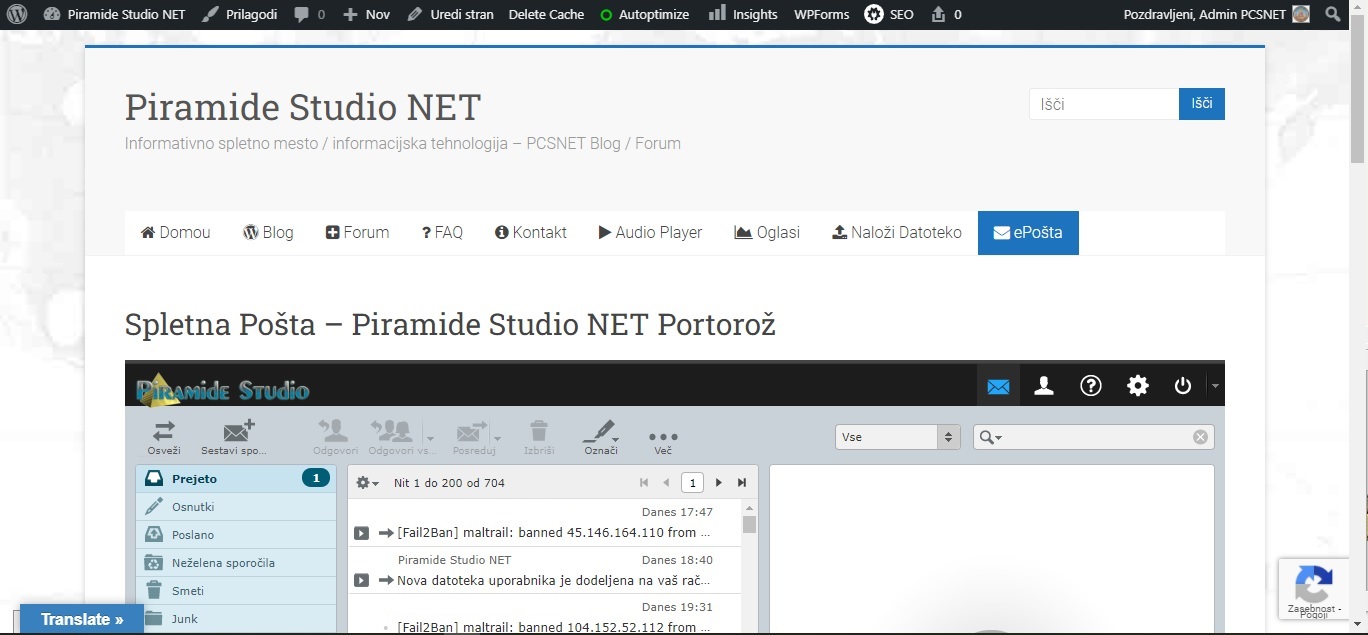Click the Piramide Studio webmail logo
Viewport: 1368px width, 635px height.
click(x=223, y=388)
